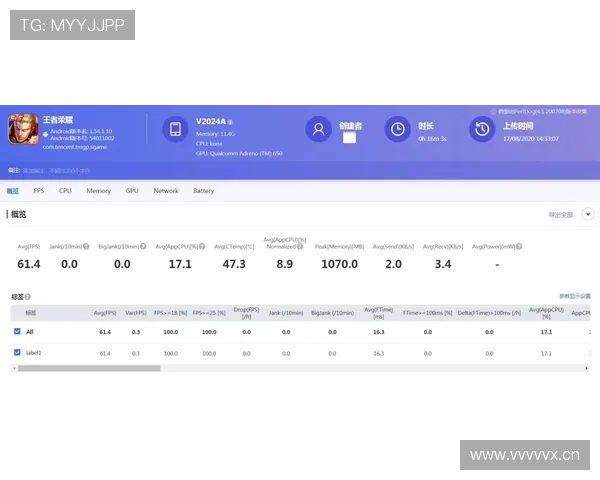This screenshot has height=480, width=600.
Task: Select the GPU tab
Action: point(132,191)
